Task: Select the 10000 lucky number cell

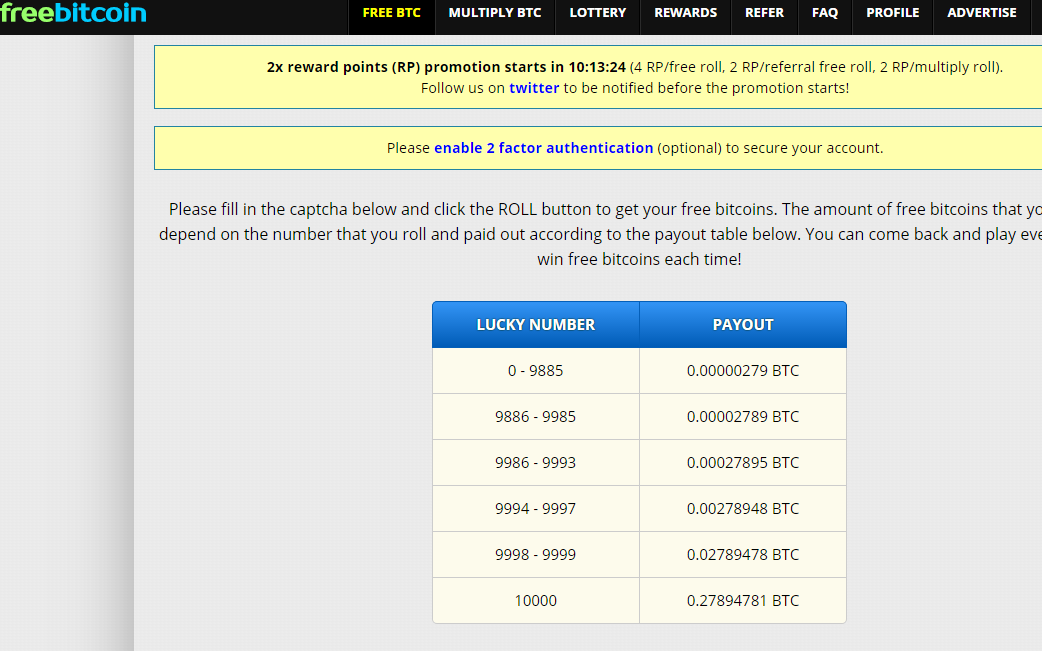Action: (536, 601)
